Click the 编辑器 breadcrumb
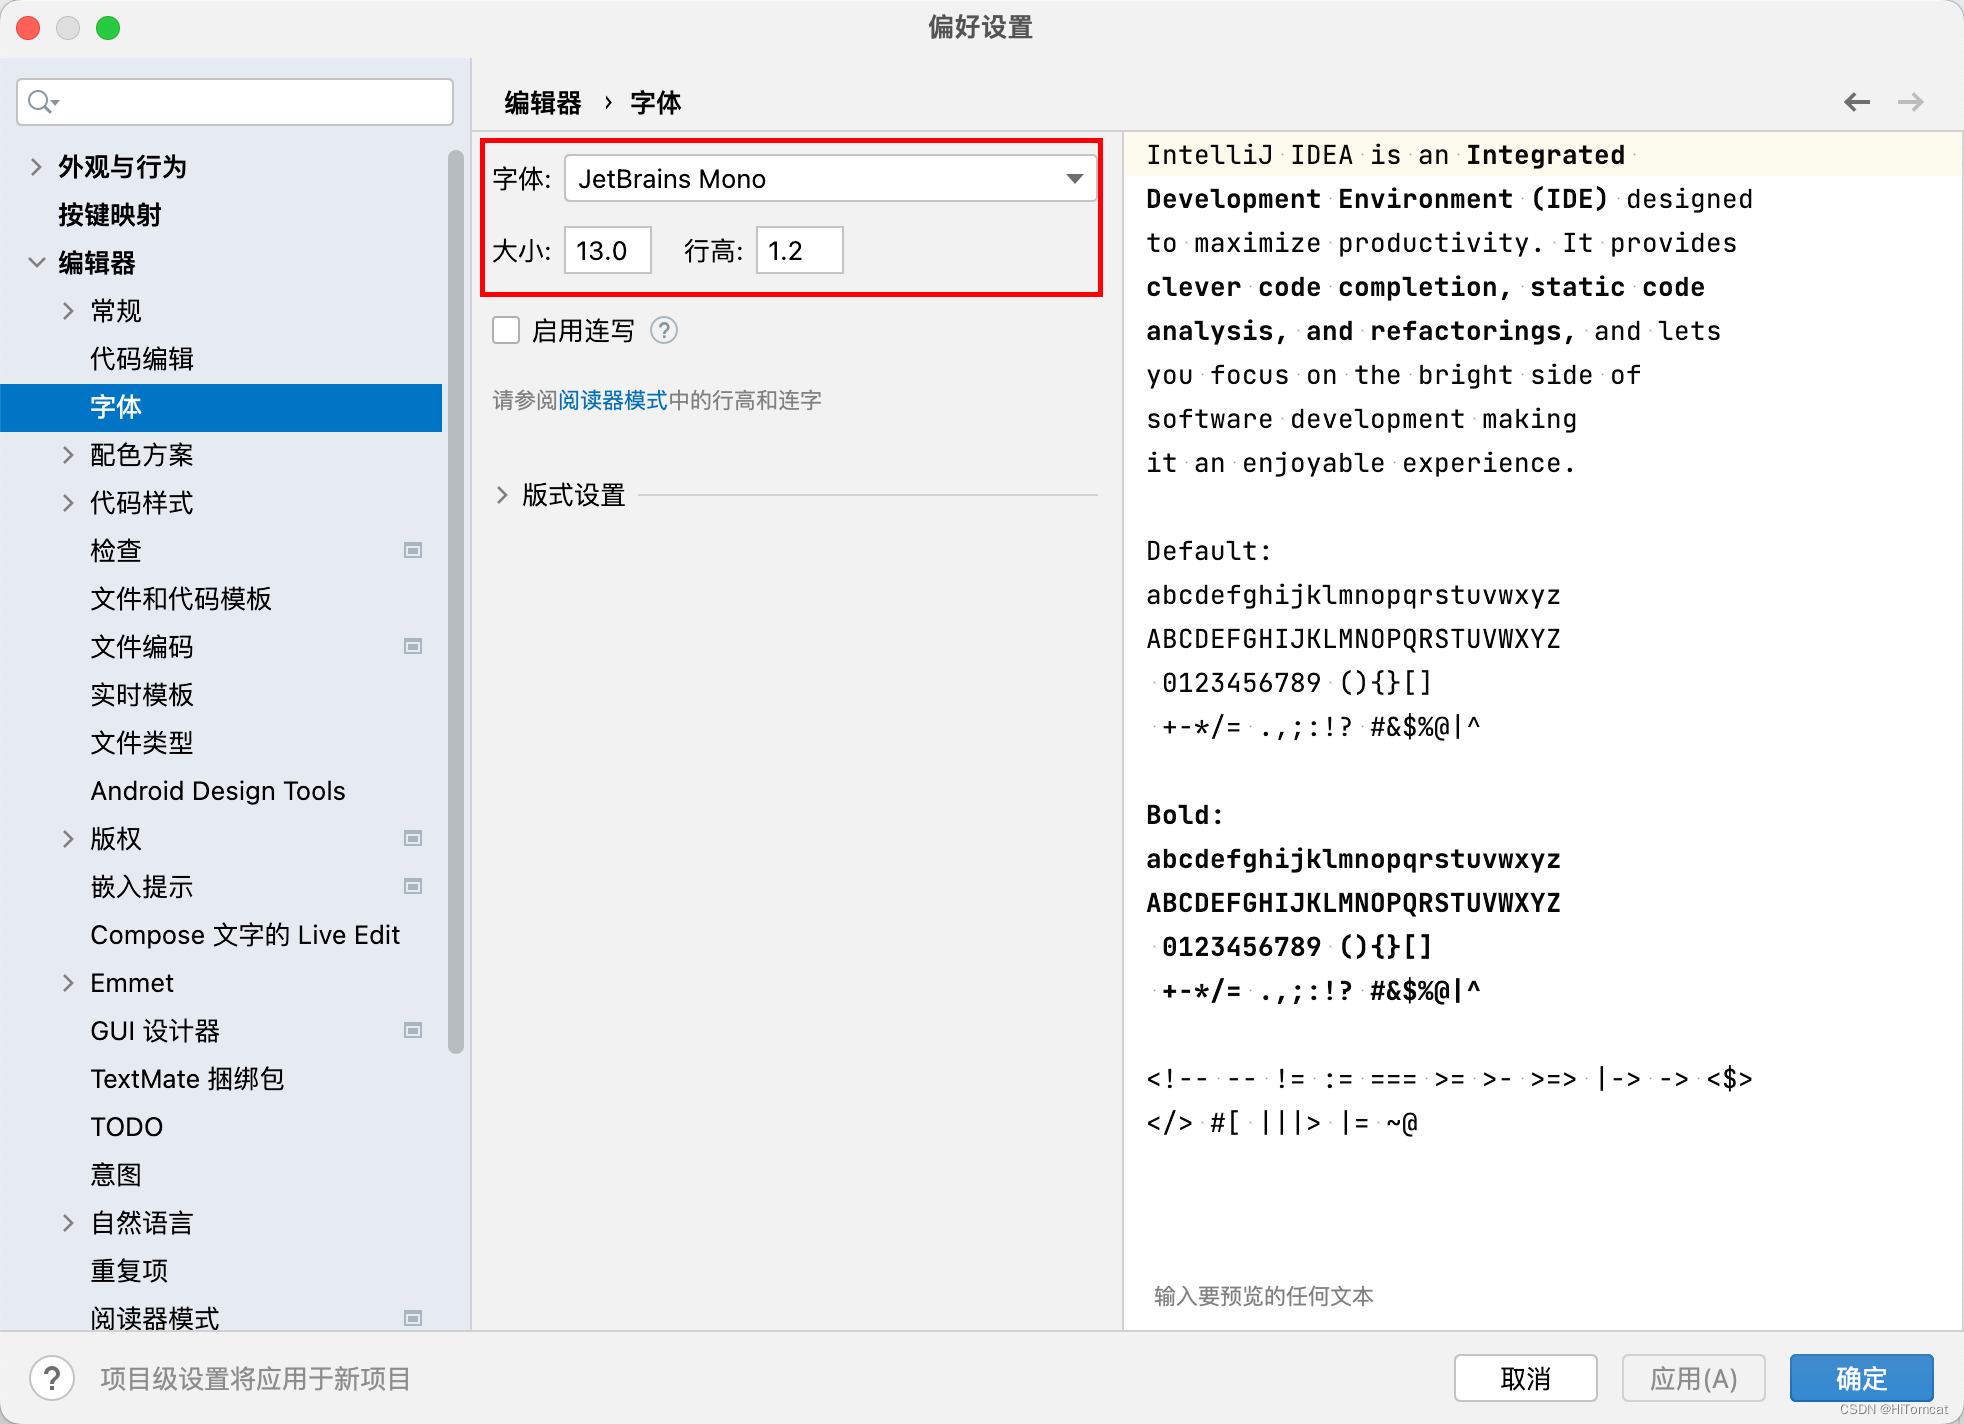The width and height of the screenshot is (1964, 1424). (543, 103)
